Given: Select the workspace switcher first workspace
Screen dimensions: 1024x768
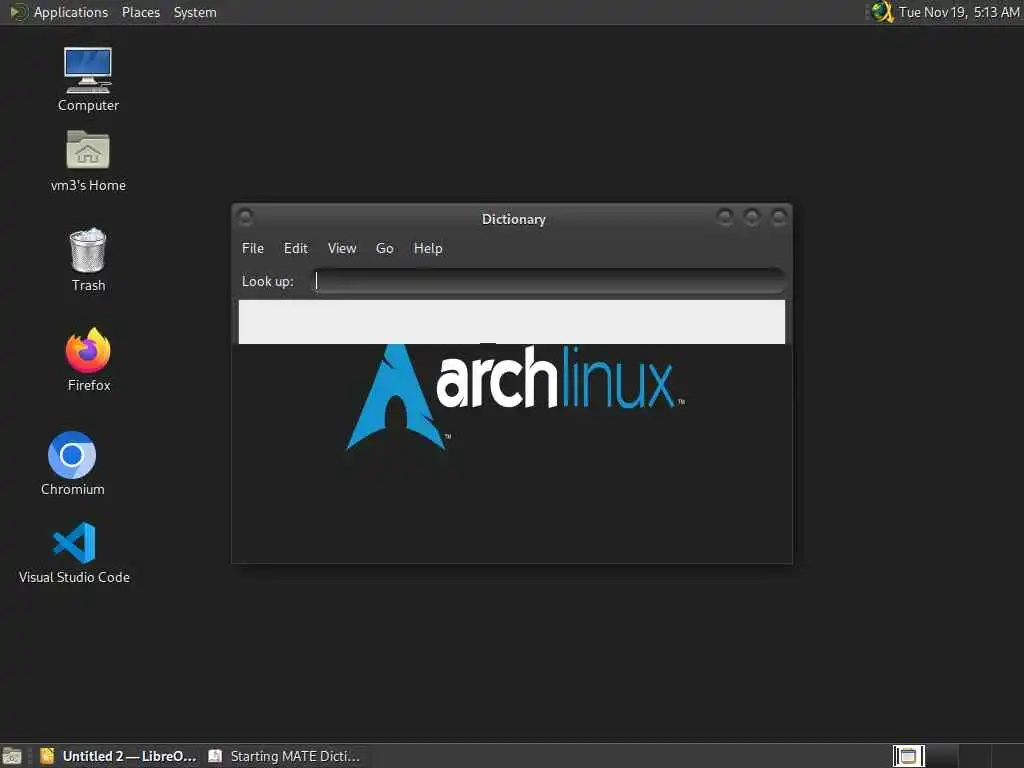Looking at the screenshot, I should 908,756.
